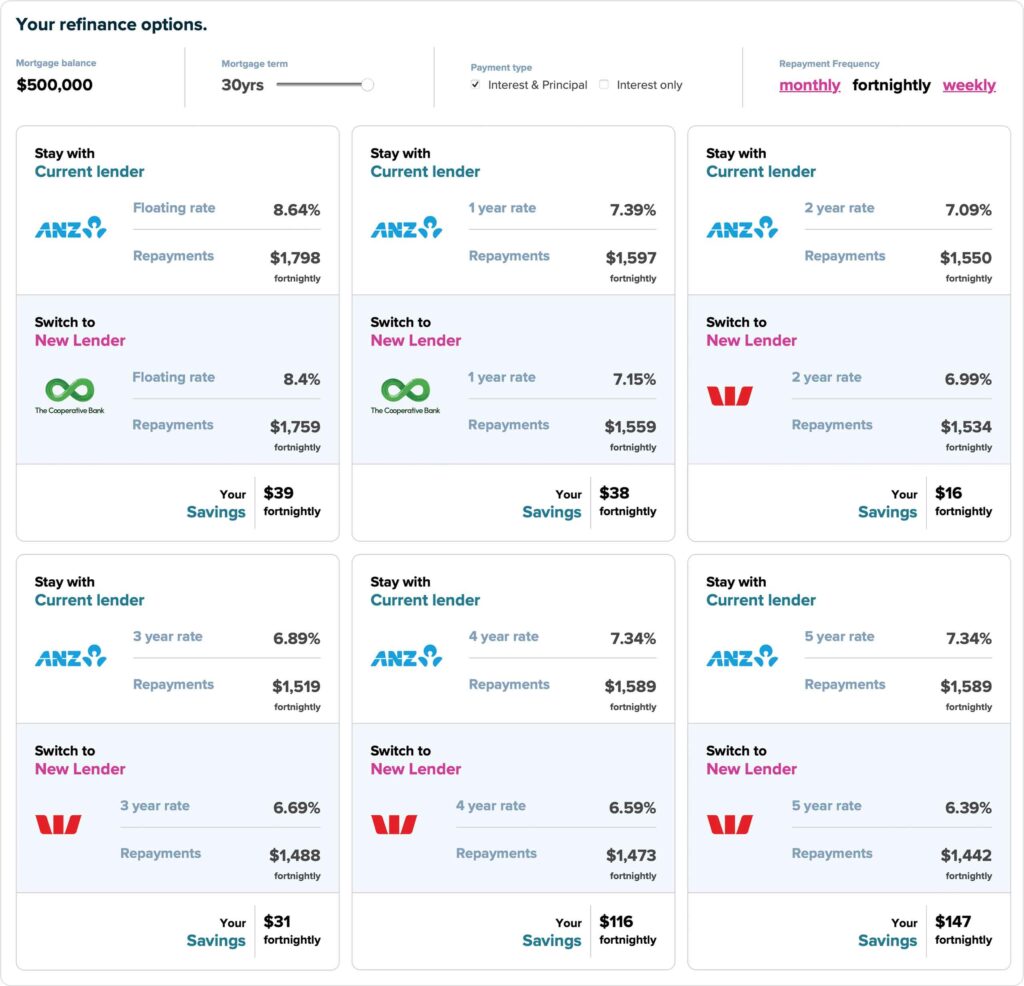This screenshot has width=1024, height=986.
Task: Click the Cooperative Bank logo in the 1 year rate card
Action: pos(406,396)
